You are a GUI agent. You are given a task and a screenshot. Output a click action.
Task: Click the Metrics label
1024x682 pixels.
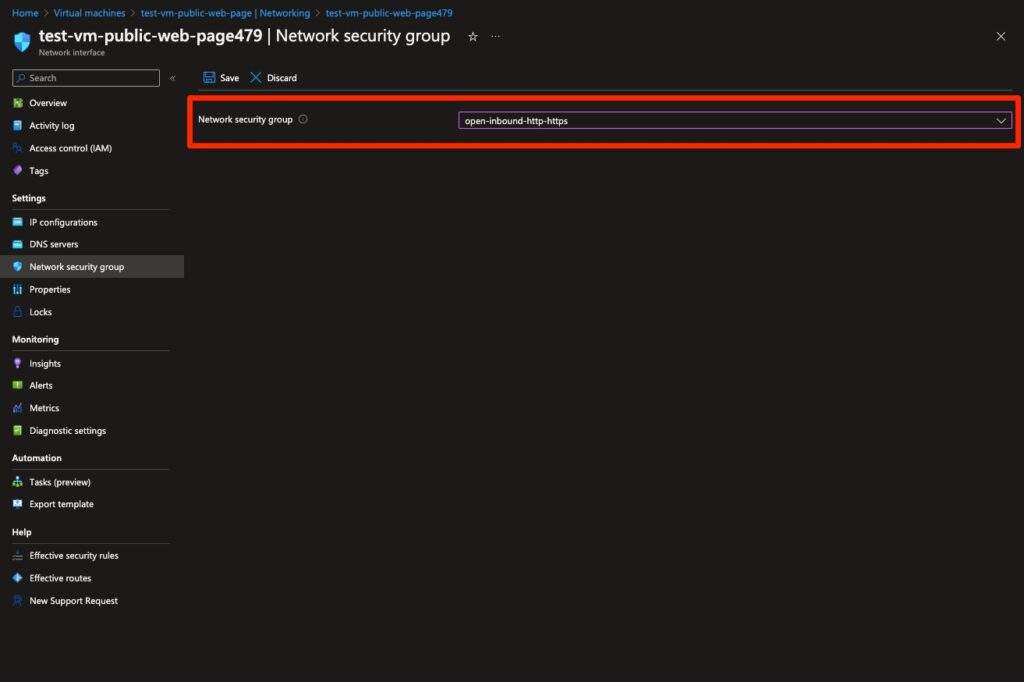[x=44, y=408]
